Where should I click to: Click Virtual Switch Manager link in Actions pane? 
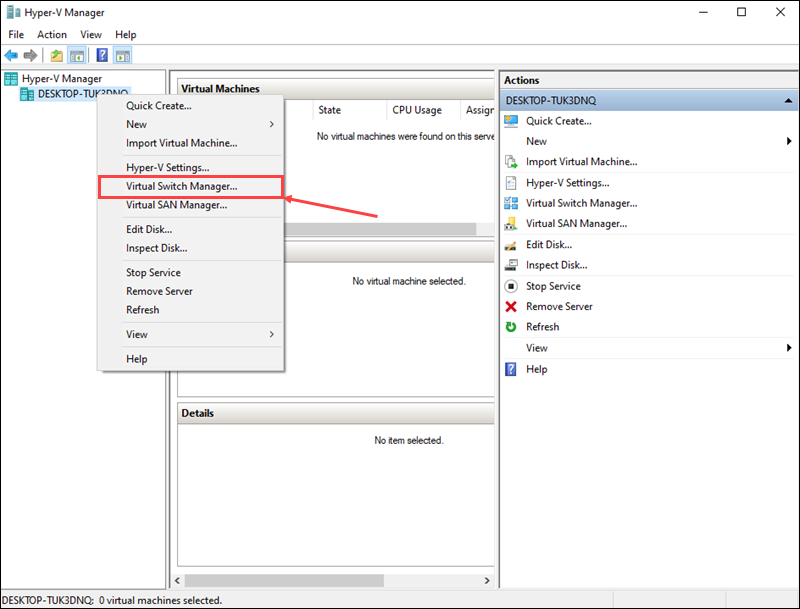(x=582, y=203)
